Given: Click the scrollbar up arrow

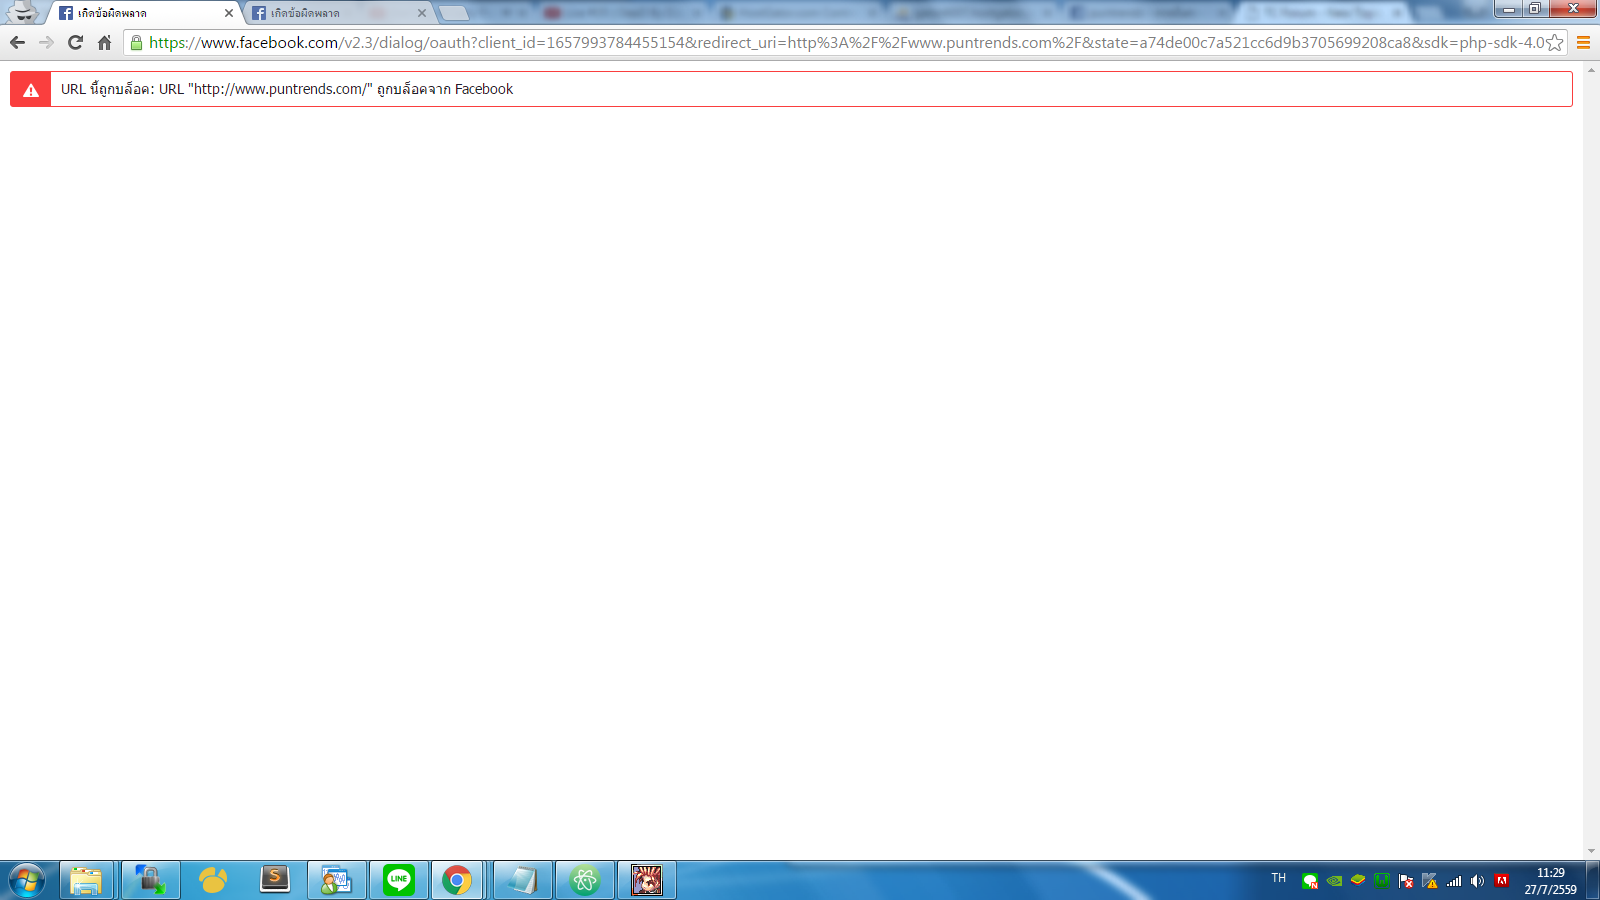Looking at the screenshot, I should 1591,70.
